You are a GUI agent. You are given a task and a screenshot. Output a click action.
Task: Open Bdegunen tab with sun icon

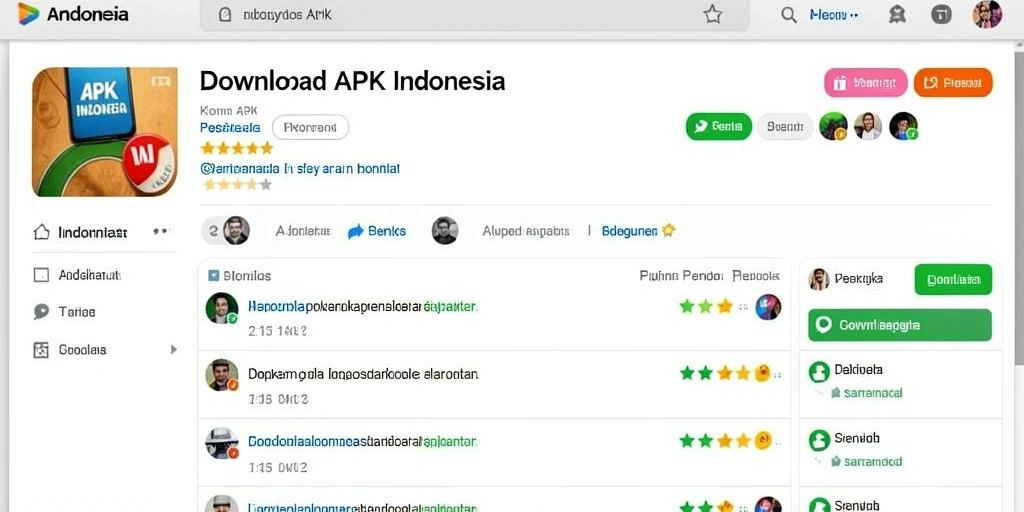click(x=638, y=231)
